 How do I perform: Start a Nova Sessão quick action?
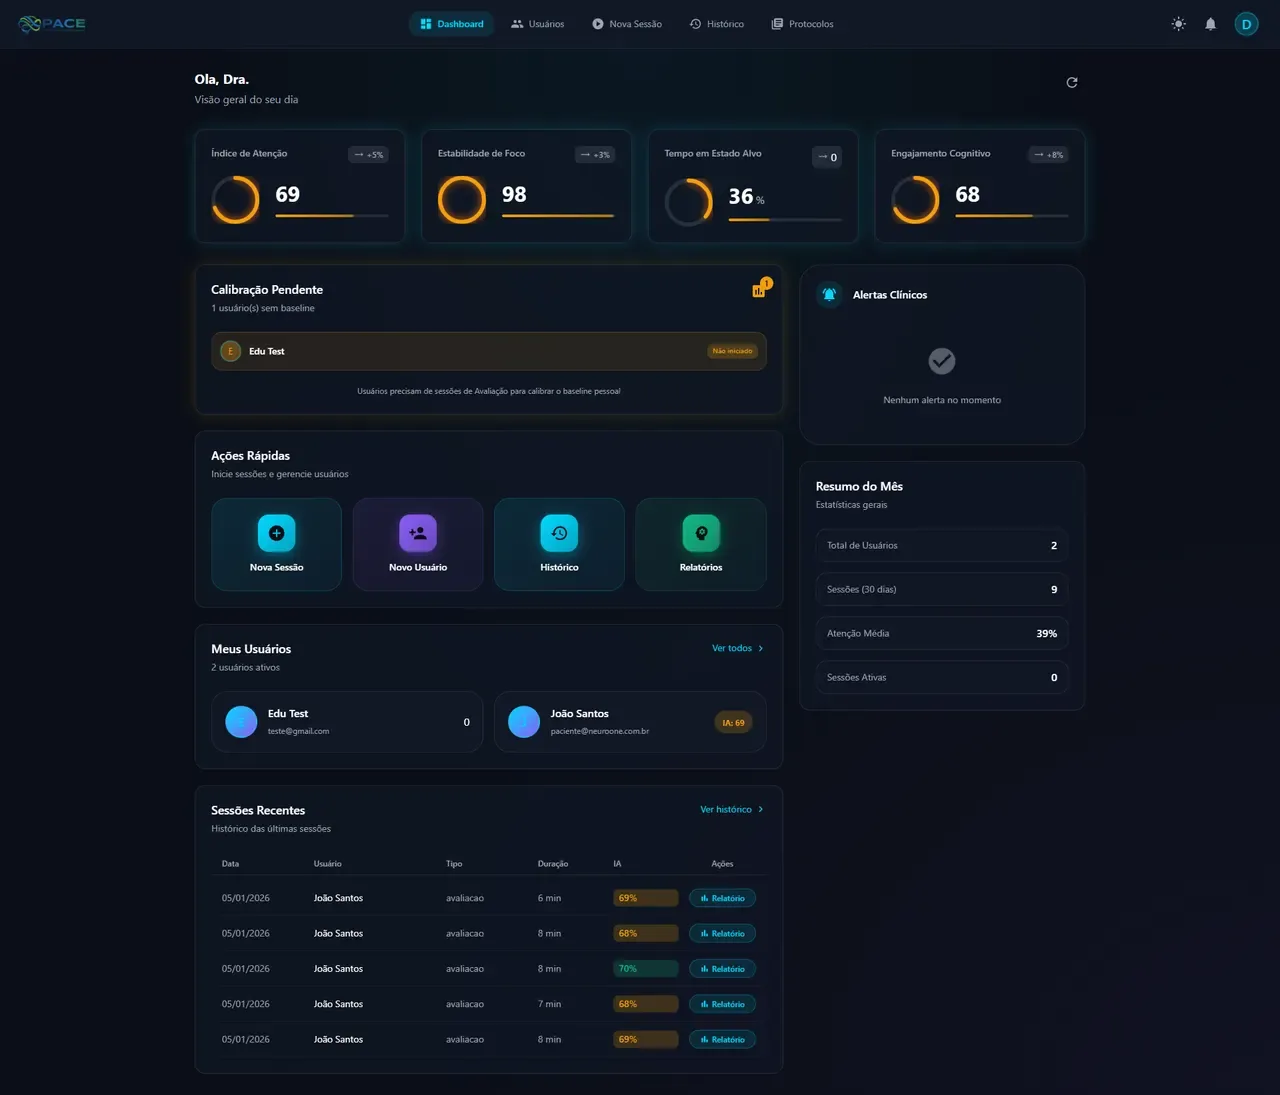277,544
